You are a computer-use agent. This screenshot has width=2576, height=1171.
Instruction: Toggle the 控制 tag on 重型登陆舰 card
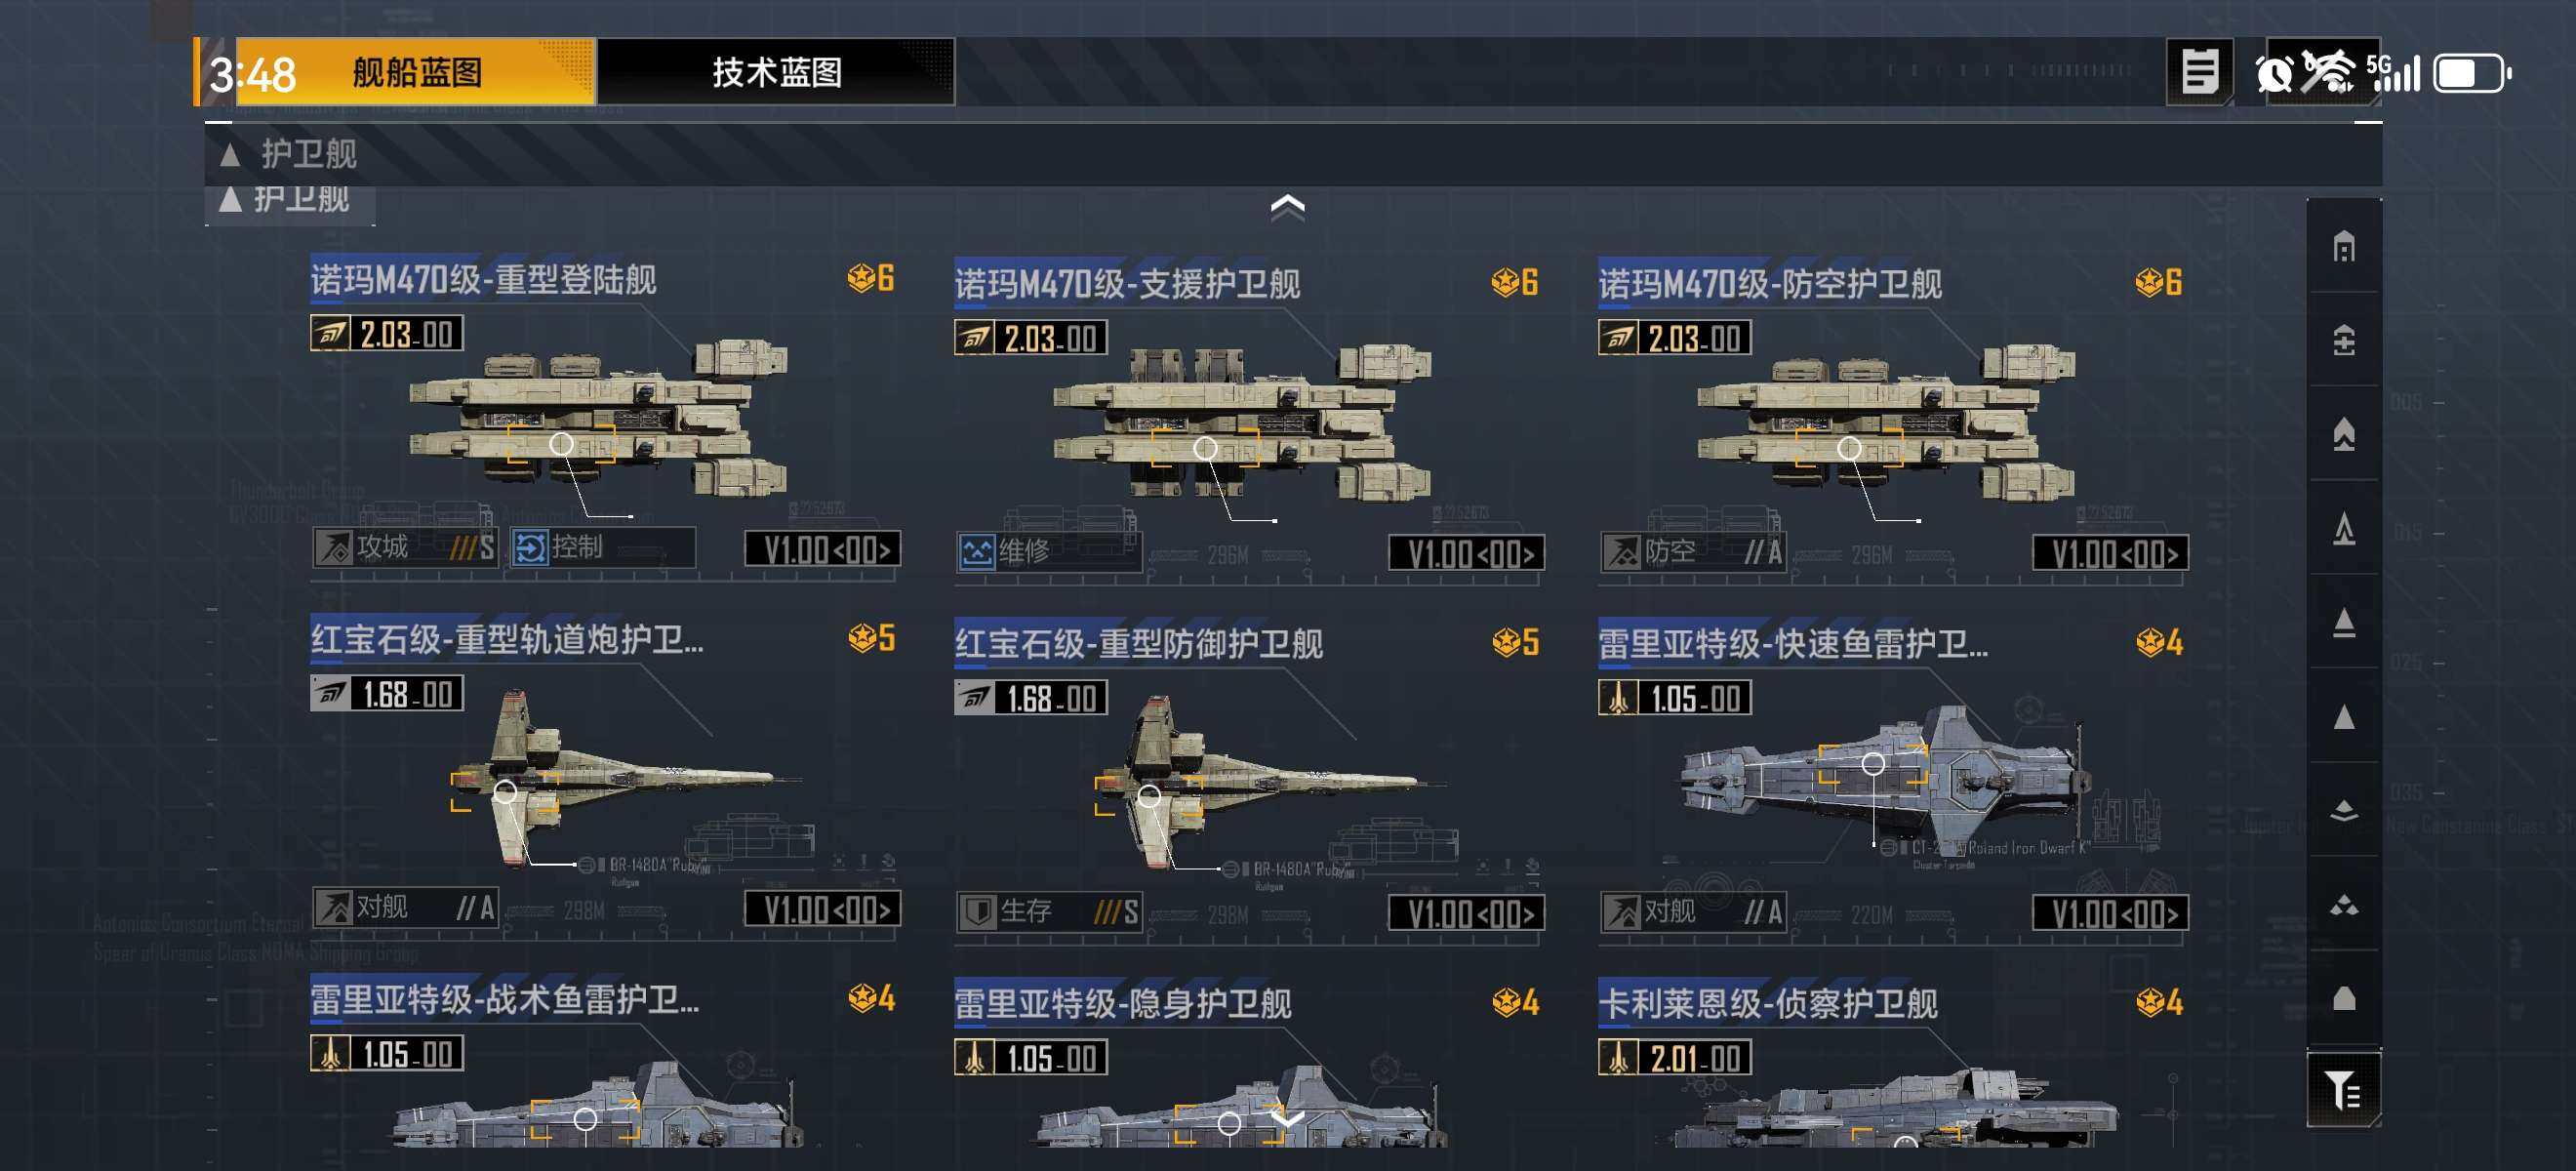[x=603, y=547]
